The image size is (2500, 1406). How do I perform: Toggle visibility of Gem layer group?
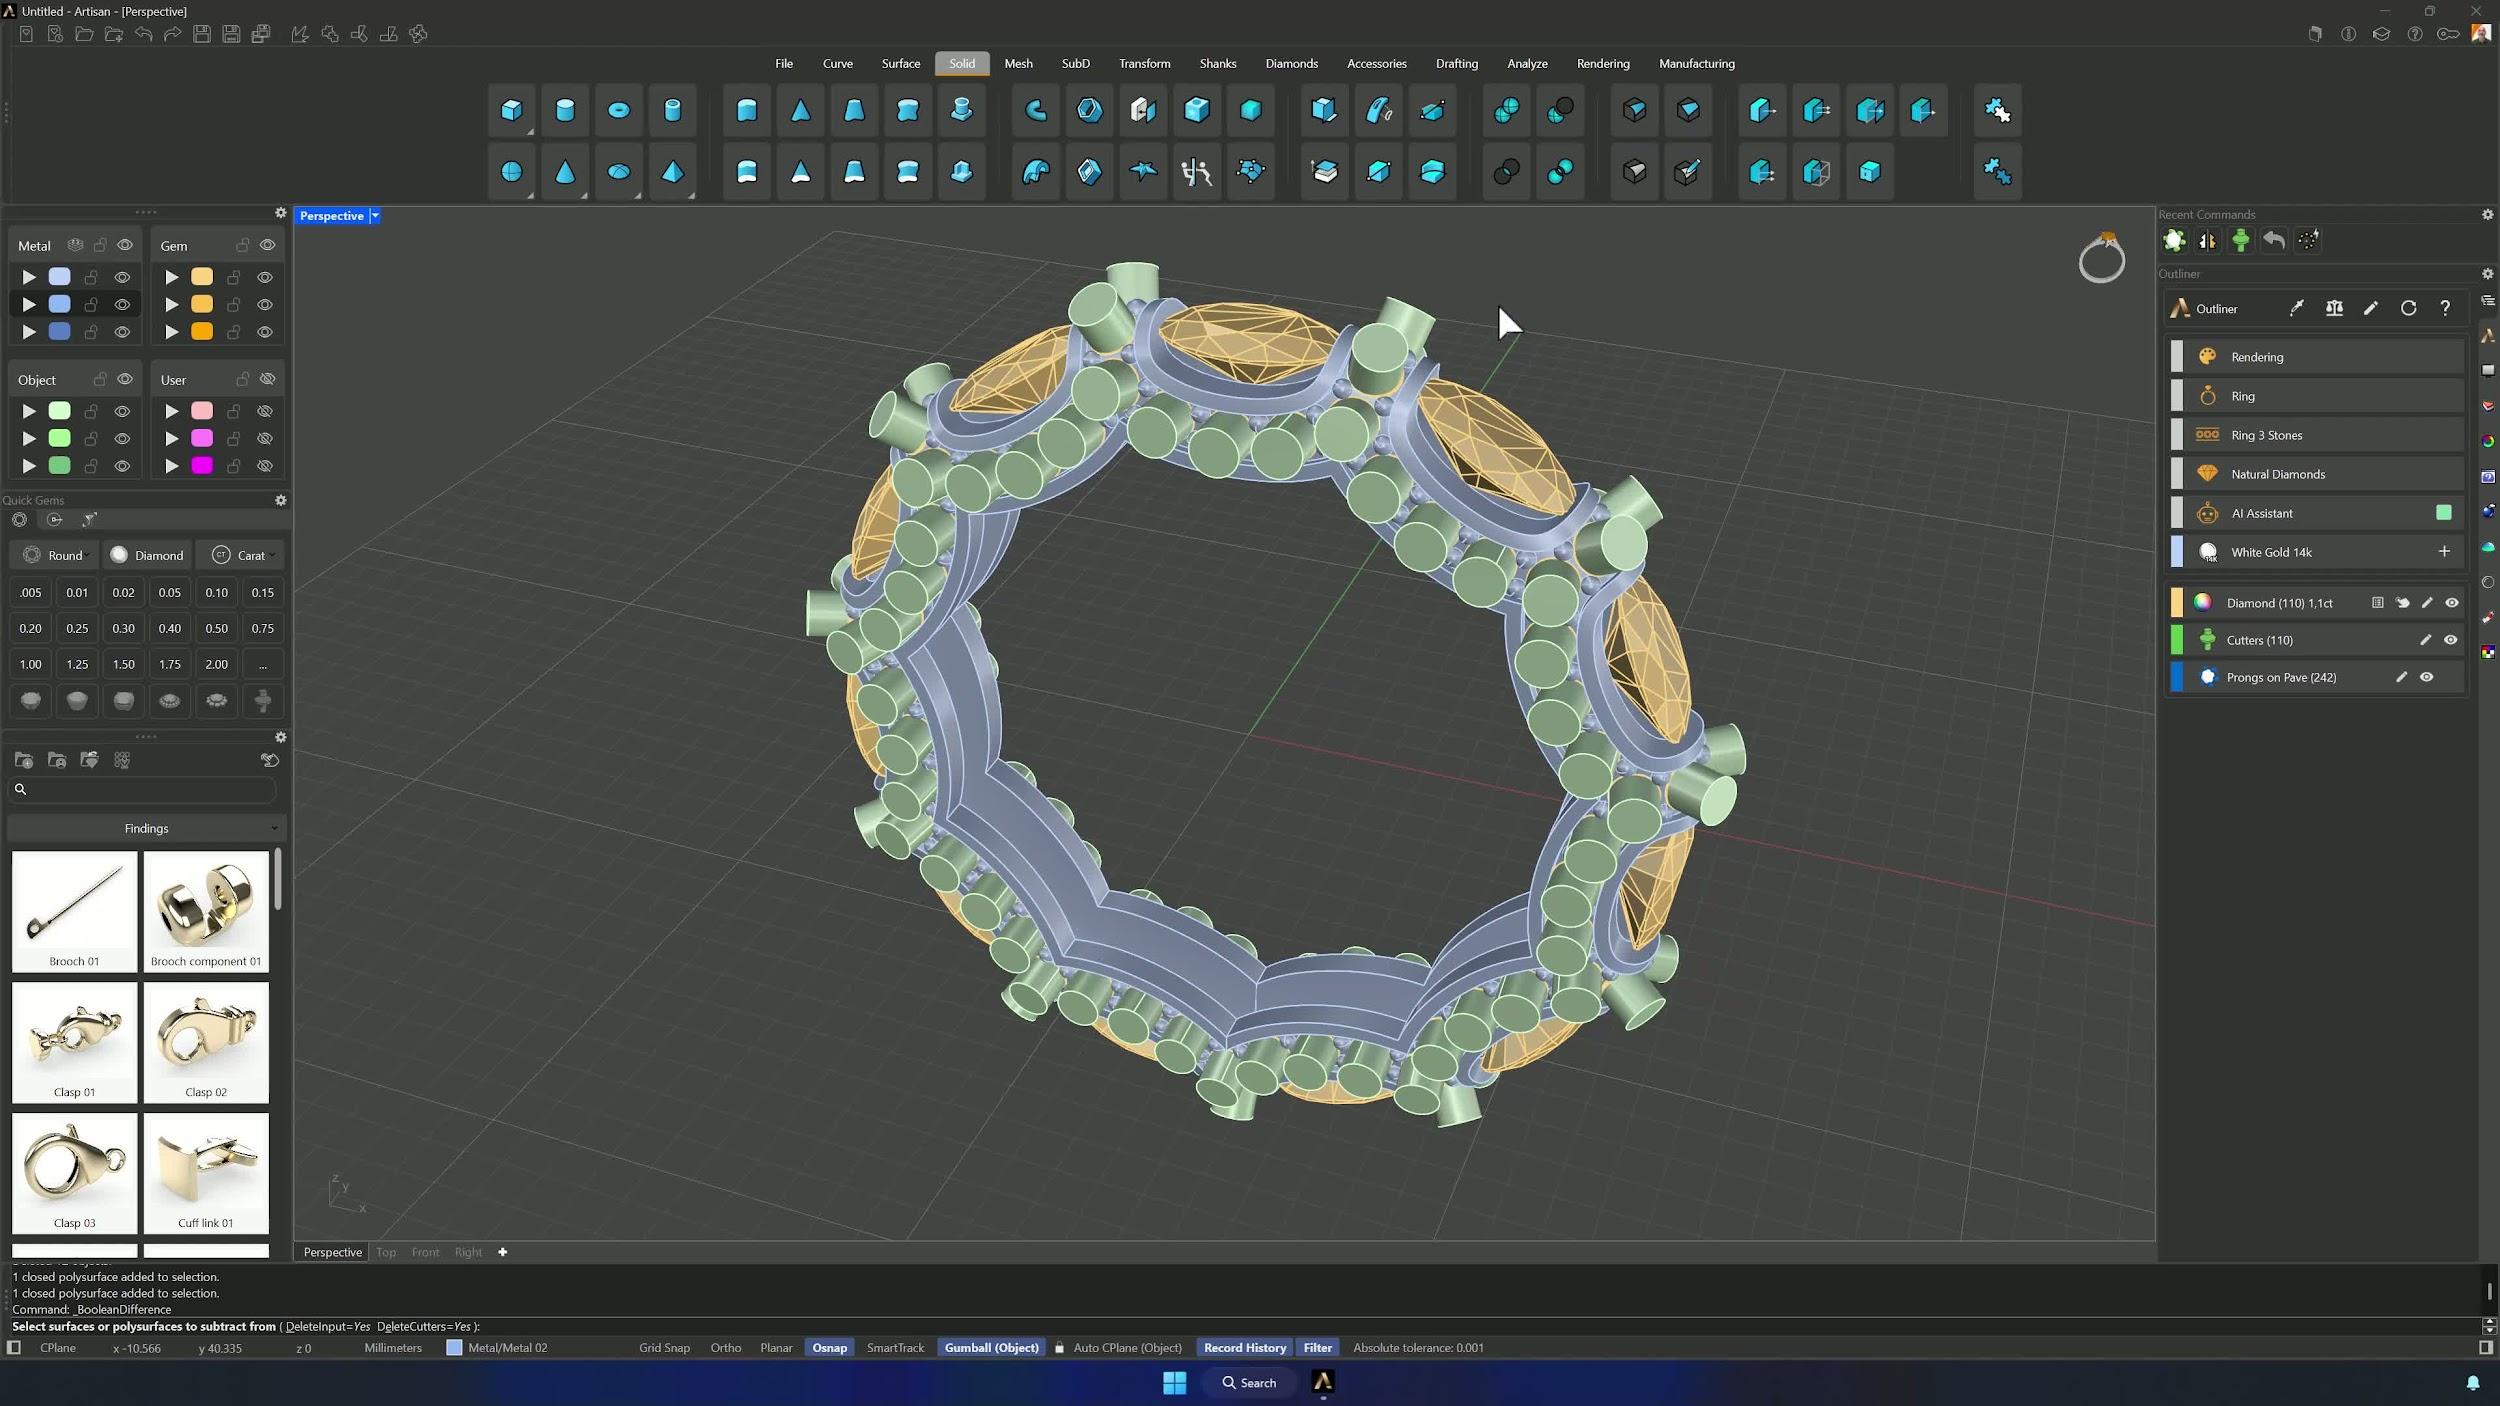[268, 245]
